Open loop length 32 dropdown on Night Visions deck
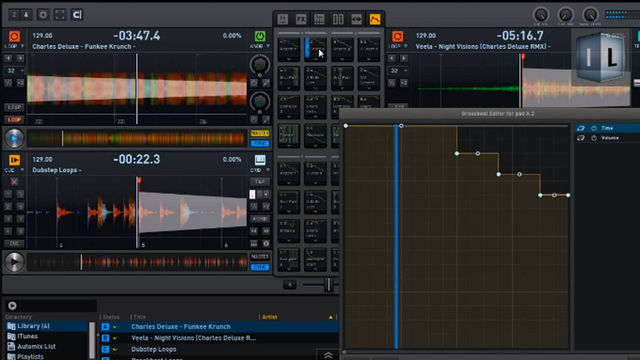 (x=398, y=71)
